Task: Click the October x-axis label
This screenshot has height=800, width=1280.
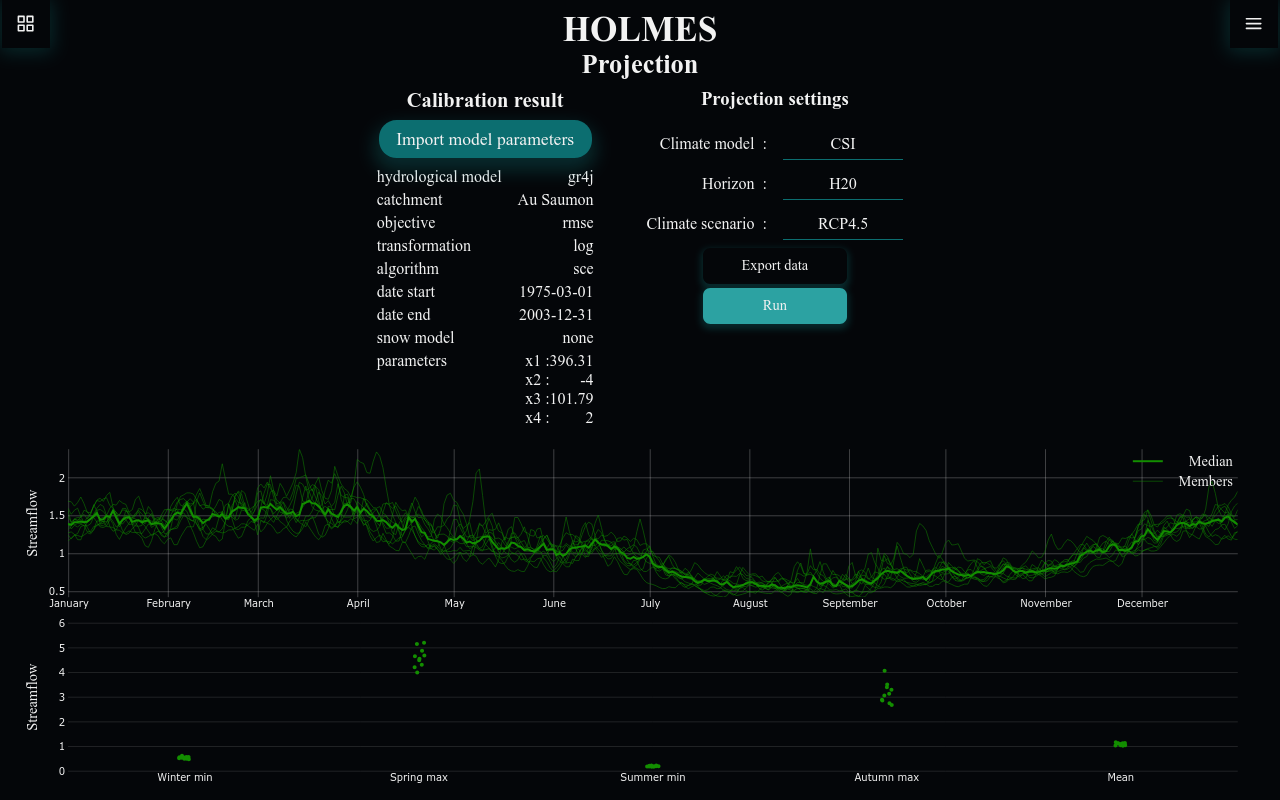Action: (946, 603)
